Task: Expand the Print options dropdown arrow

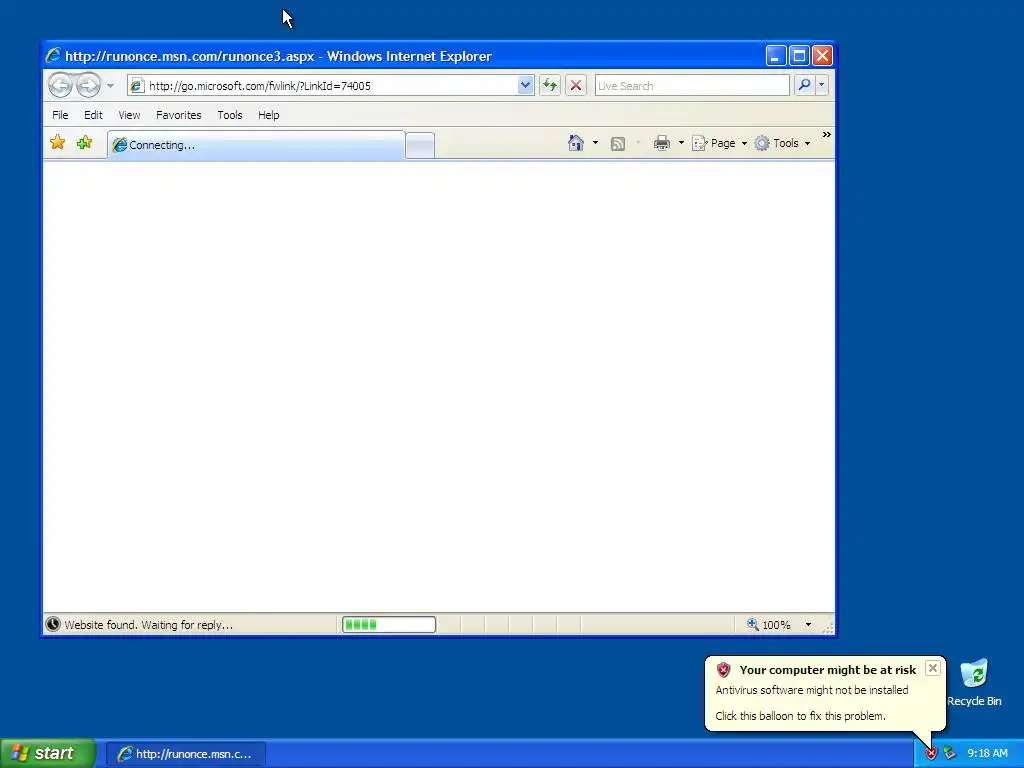Action: [680, 143]
